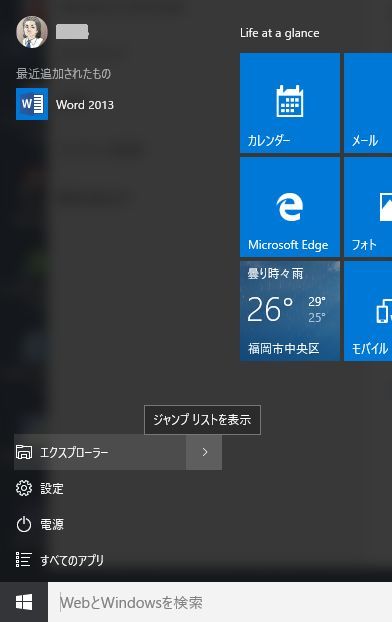The image size is (392, 622).
Task: Click the 電源 power icon
Action: pos(24,524)
